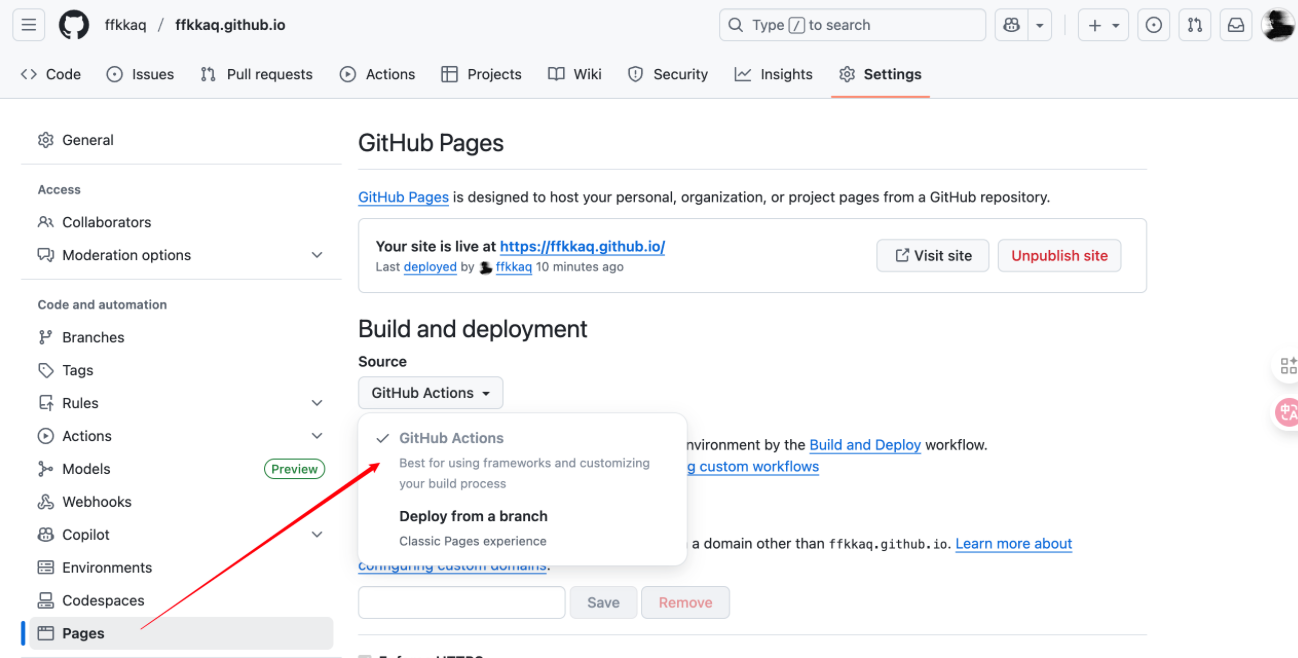Click the GitHub octocat logo
1298x658 pixels.
pos(74,25)
